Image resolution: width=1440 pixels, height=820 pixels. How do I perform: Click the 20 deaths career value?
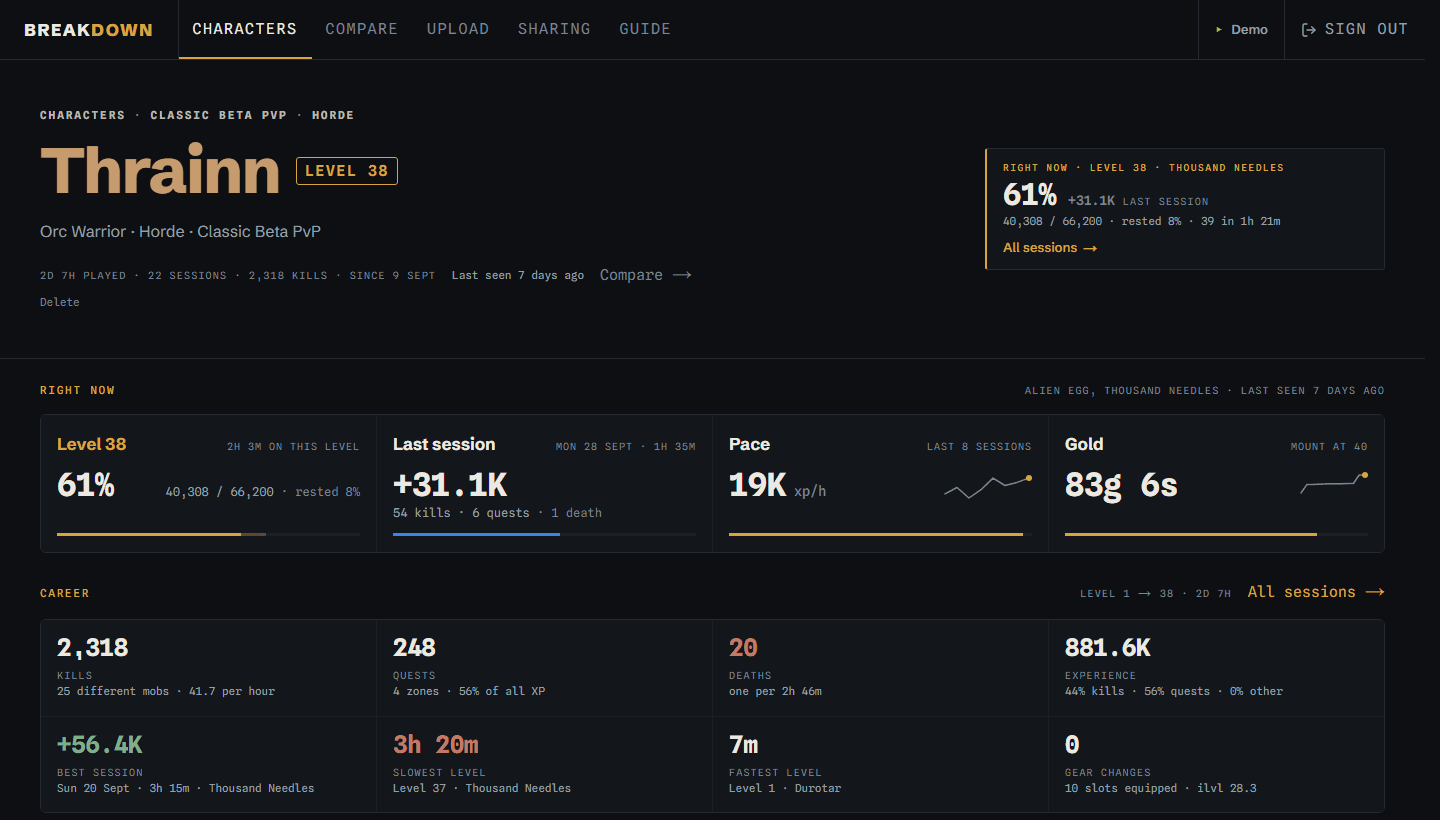743,648
